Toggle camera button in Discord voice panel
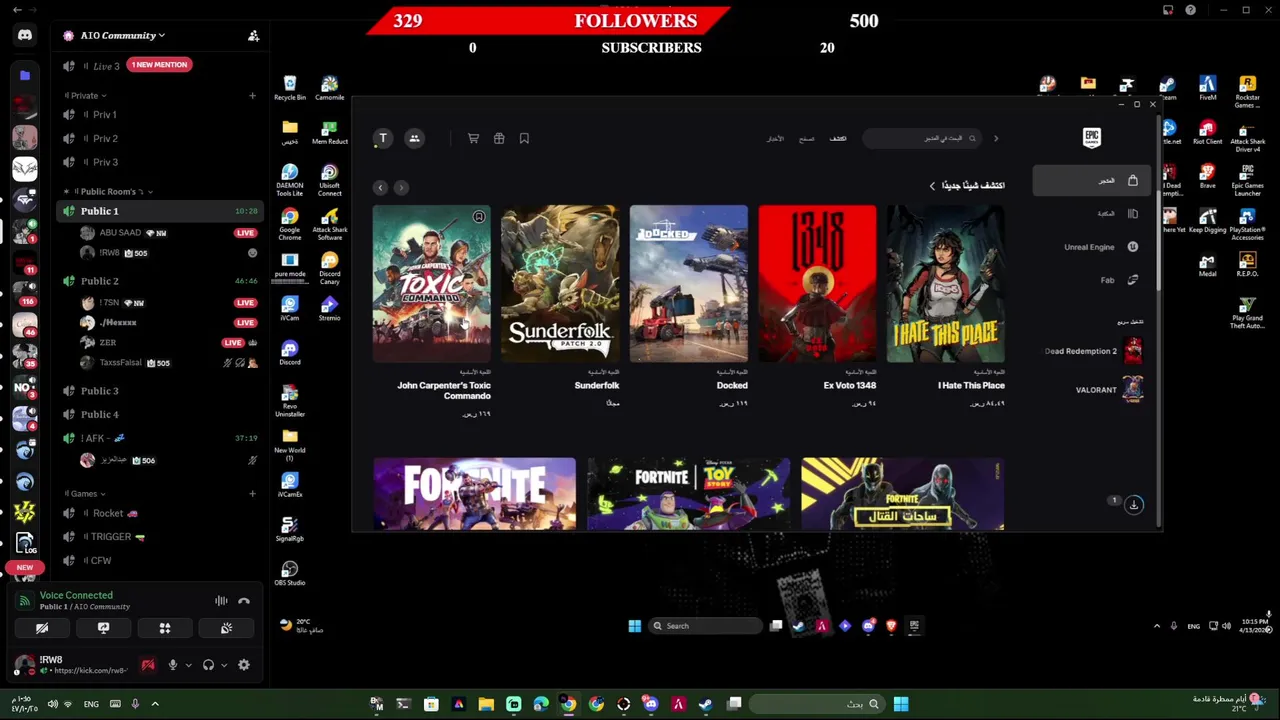Image resolution: width=1280 pixels, height=720 pixels. click(x=42, y=628)
